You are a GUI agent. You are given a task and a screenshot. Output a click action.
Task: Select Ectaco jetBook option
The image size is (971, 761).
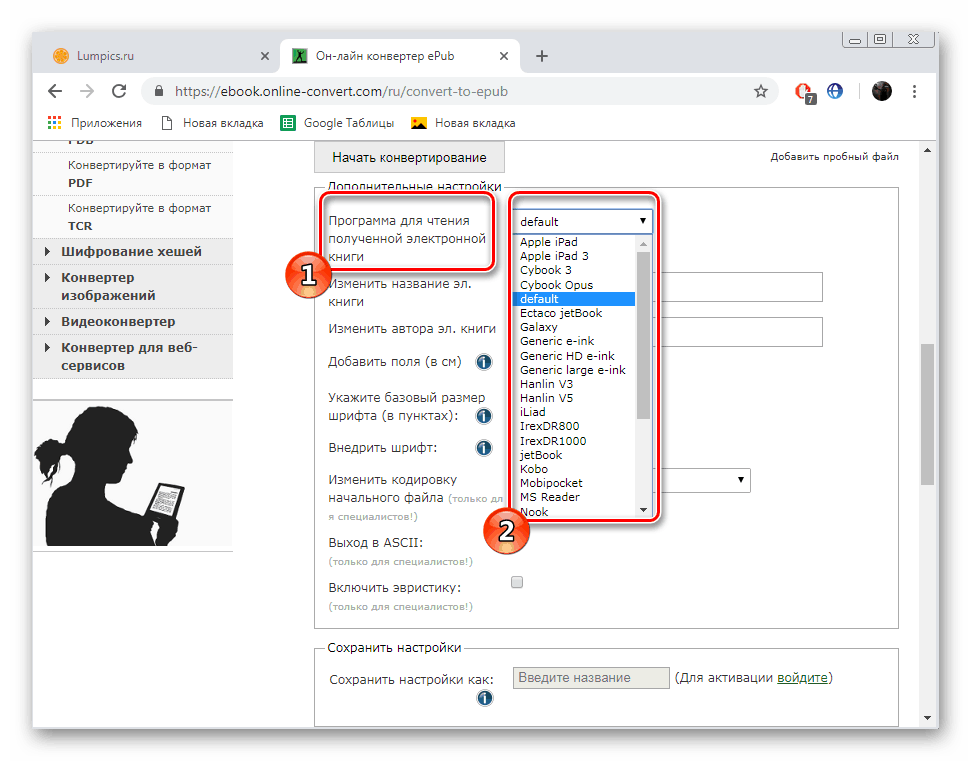coord(574,313)
